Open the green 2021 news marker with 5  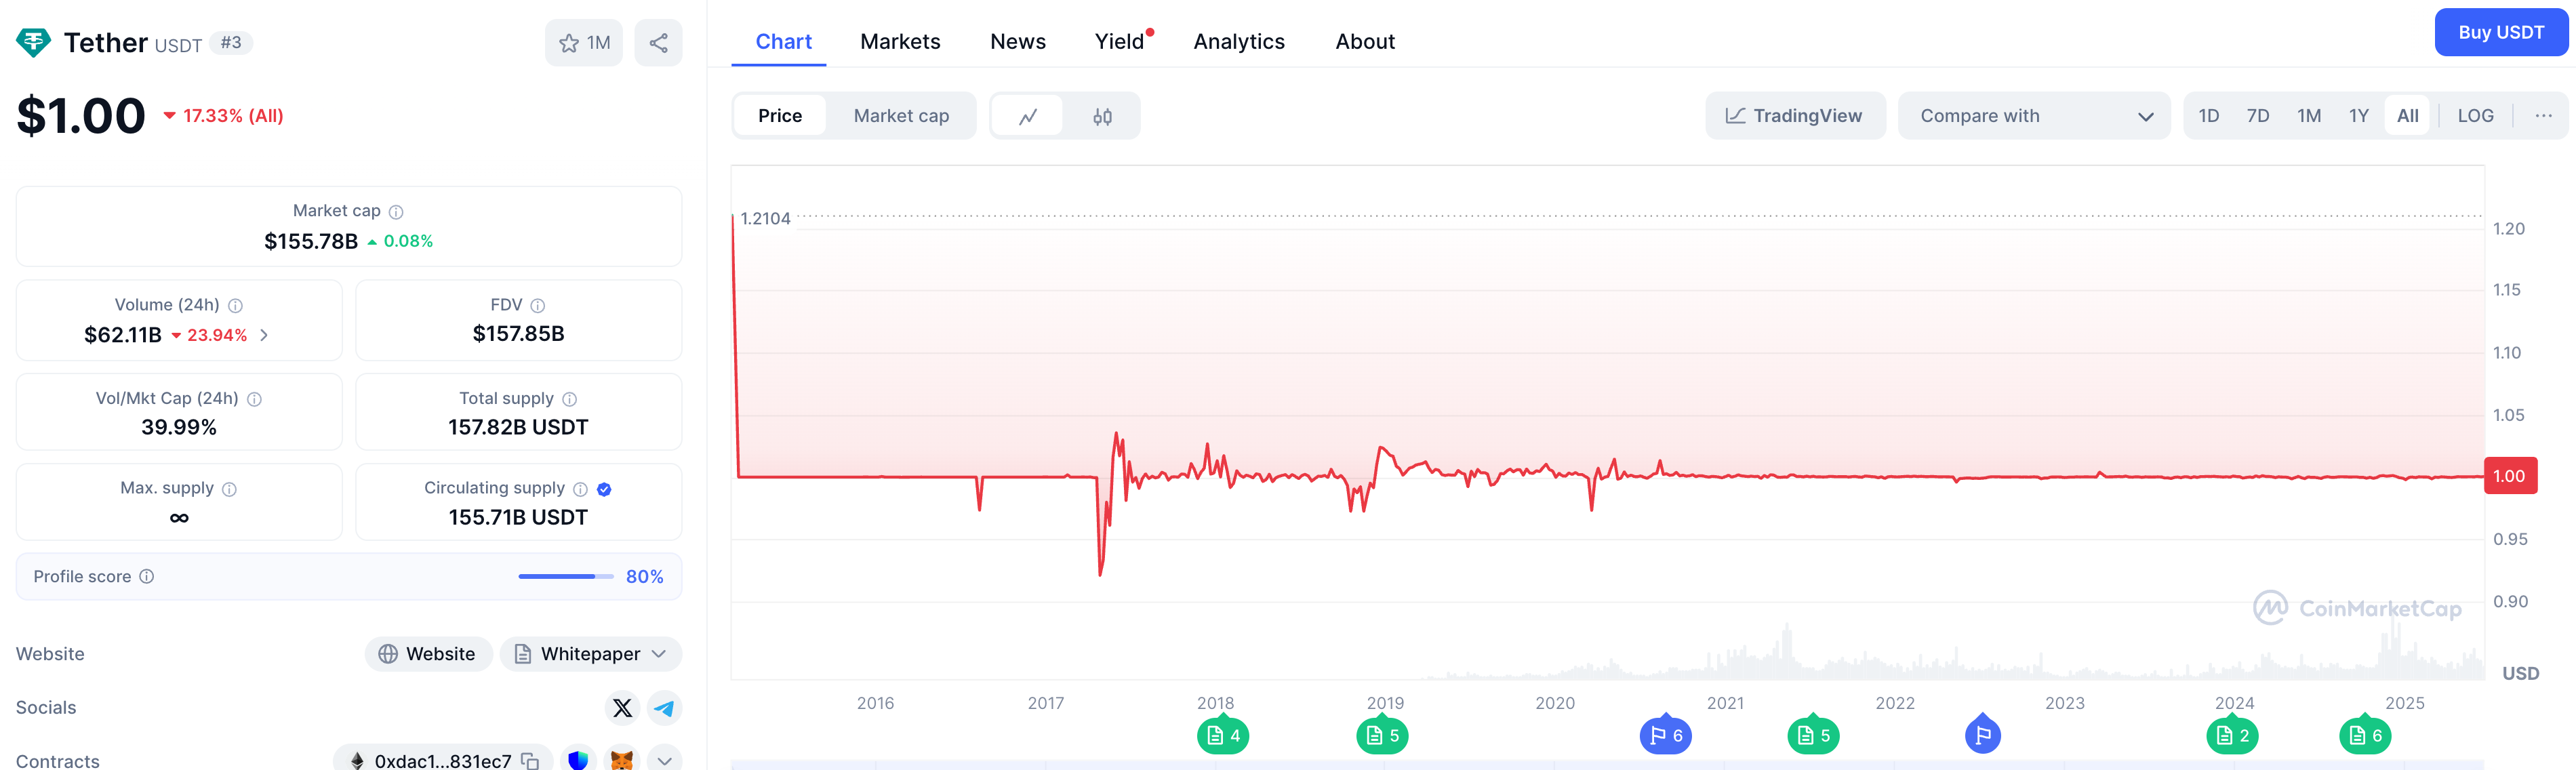click(1813, 735)
